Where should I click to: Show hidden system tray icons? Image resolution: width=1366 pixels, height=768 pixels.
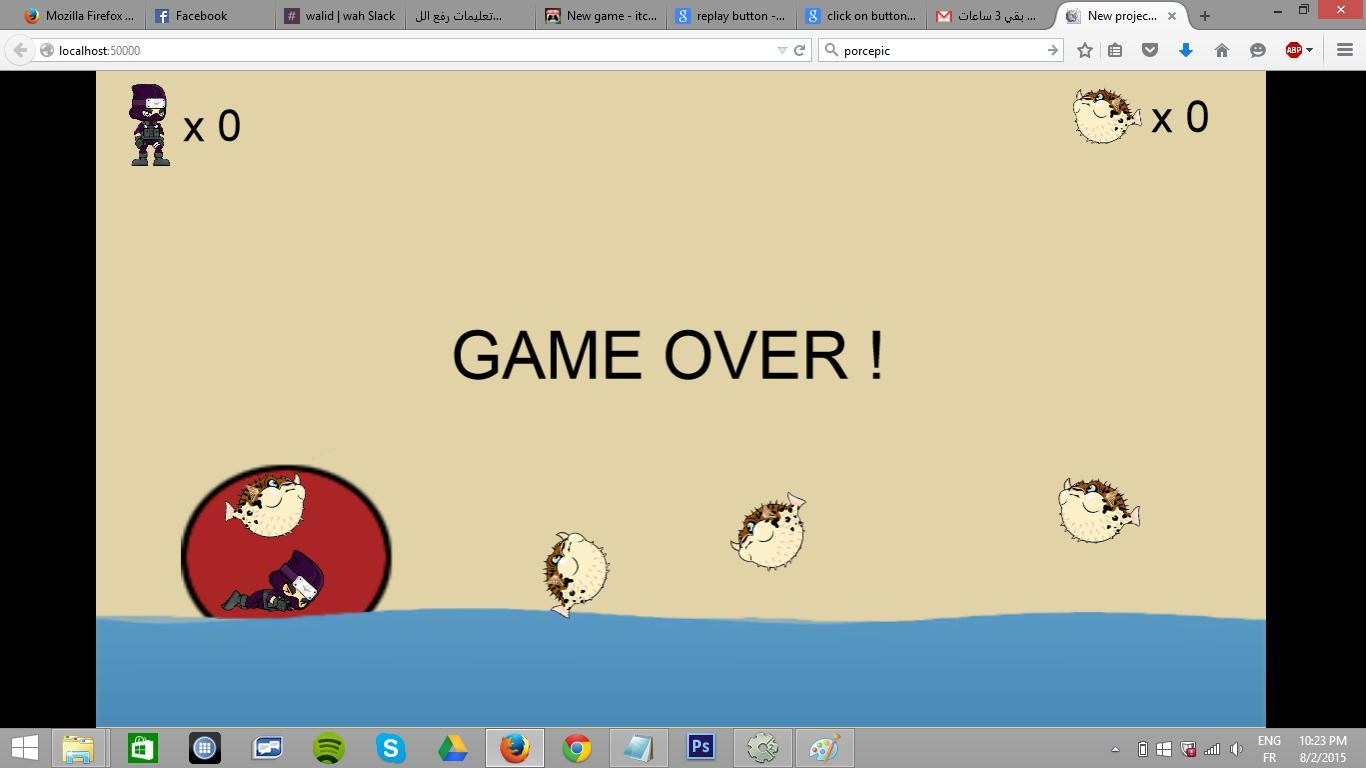pyautogui.click(x=1115, y=749)
